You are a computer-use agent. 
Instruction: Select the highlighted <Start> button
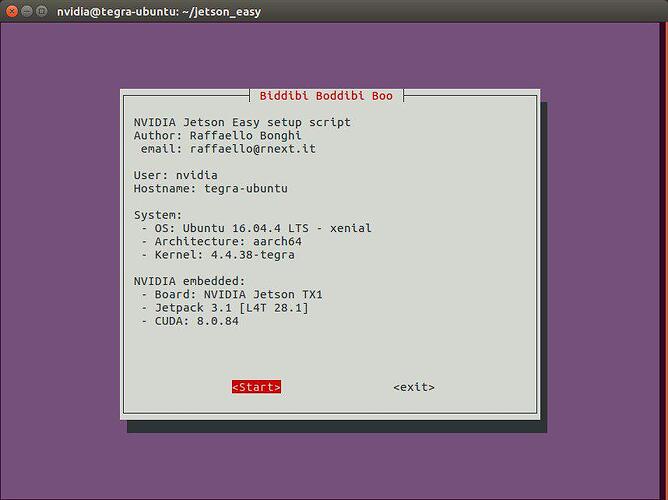(x=256, y=387)
